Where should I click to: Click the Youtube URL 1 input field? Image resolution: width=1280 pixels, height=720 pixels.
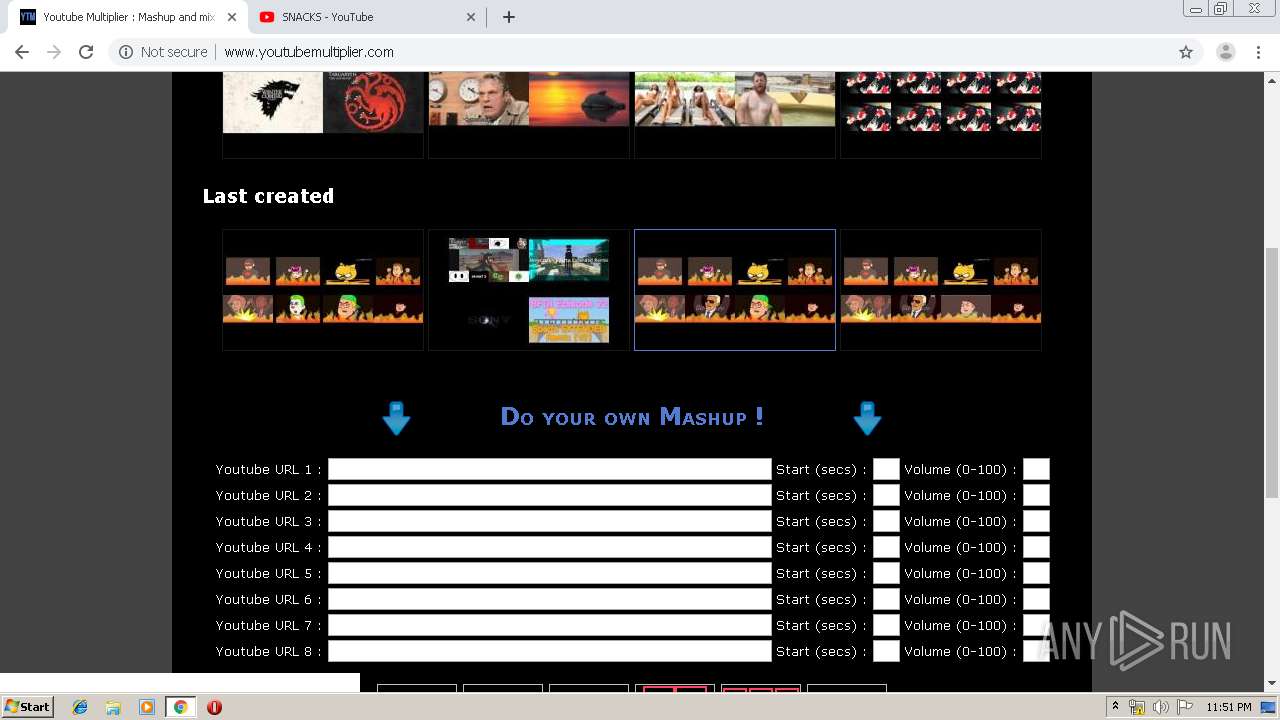[550, 469]
